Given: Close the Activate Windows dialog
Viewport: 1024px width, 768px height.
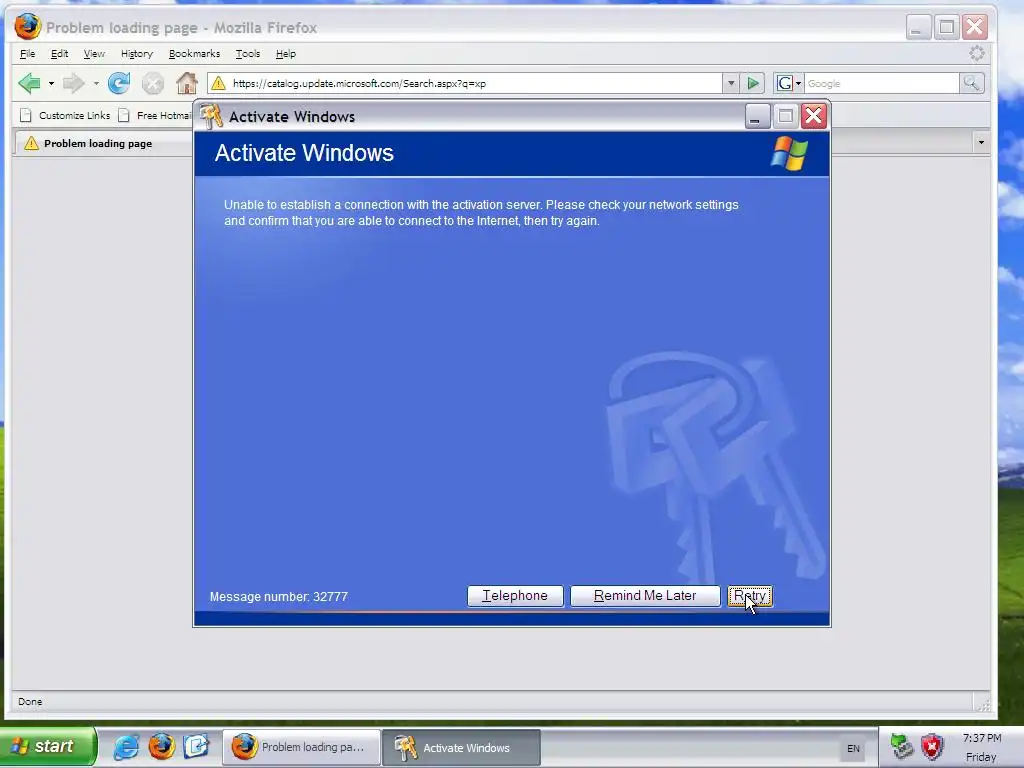Looking at the screenshot, I should coord(814,116).
